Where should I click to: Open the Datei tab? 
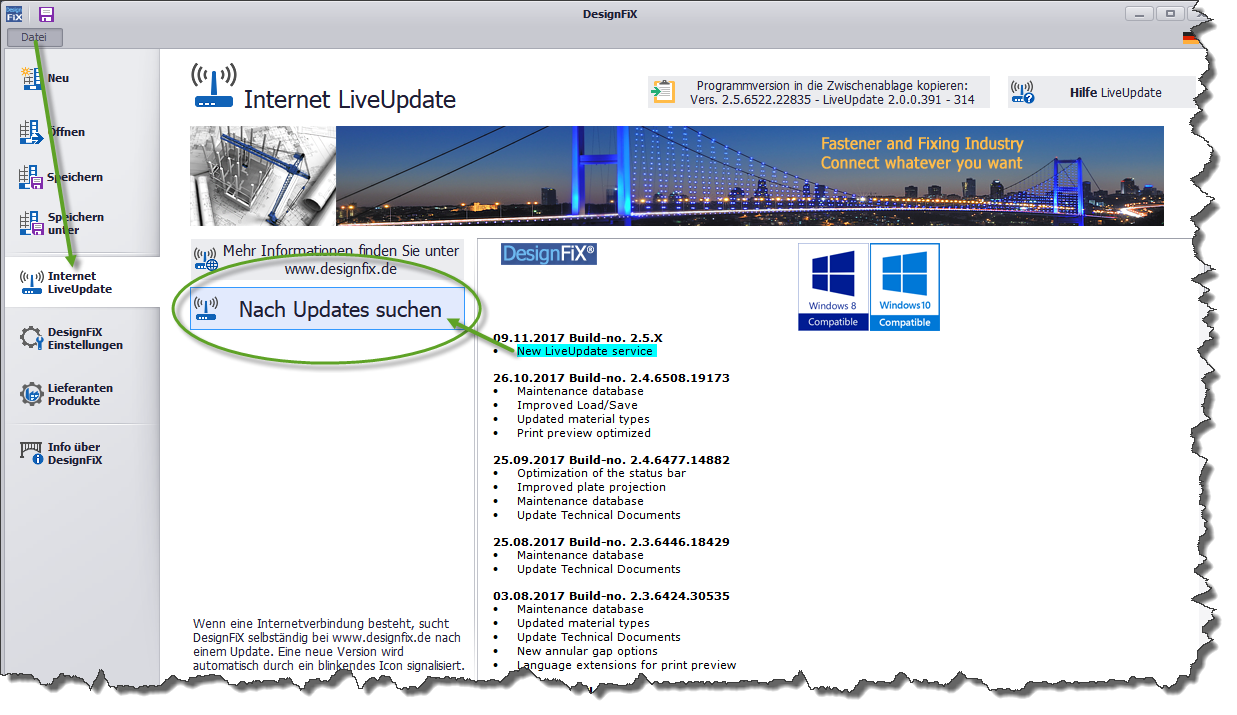point(34,37)
